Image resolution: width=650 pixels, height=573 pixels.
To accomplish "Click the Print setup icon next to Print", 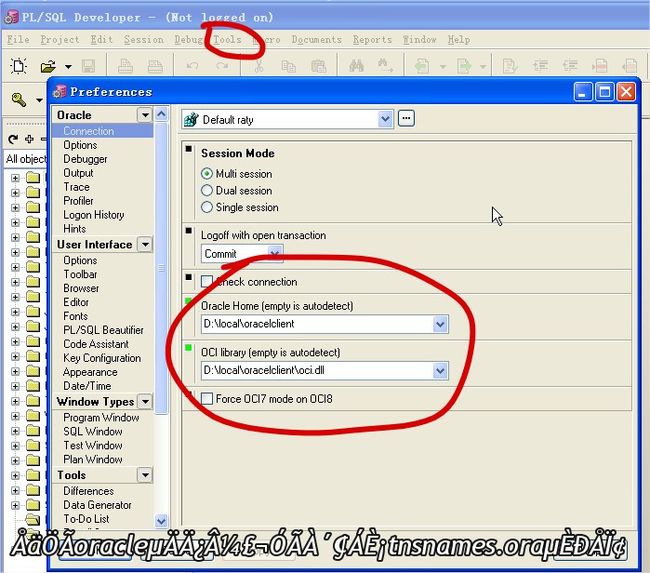I will pos(155,66).
